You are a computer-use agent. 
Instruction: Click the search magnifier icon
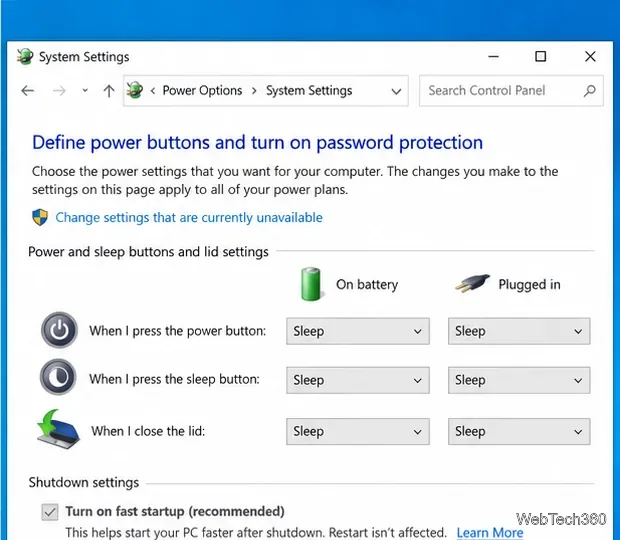[590, 91]
